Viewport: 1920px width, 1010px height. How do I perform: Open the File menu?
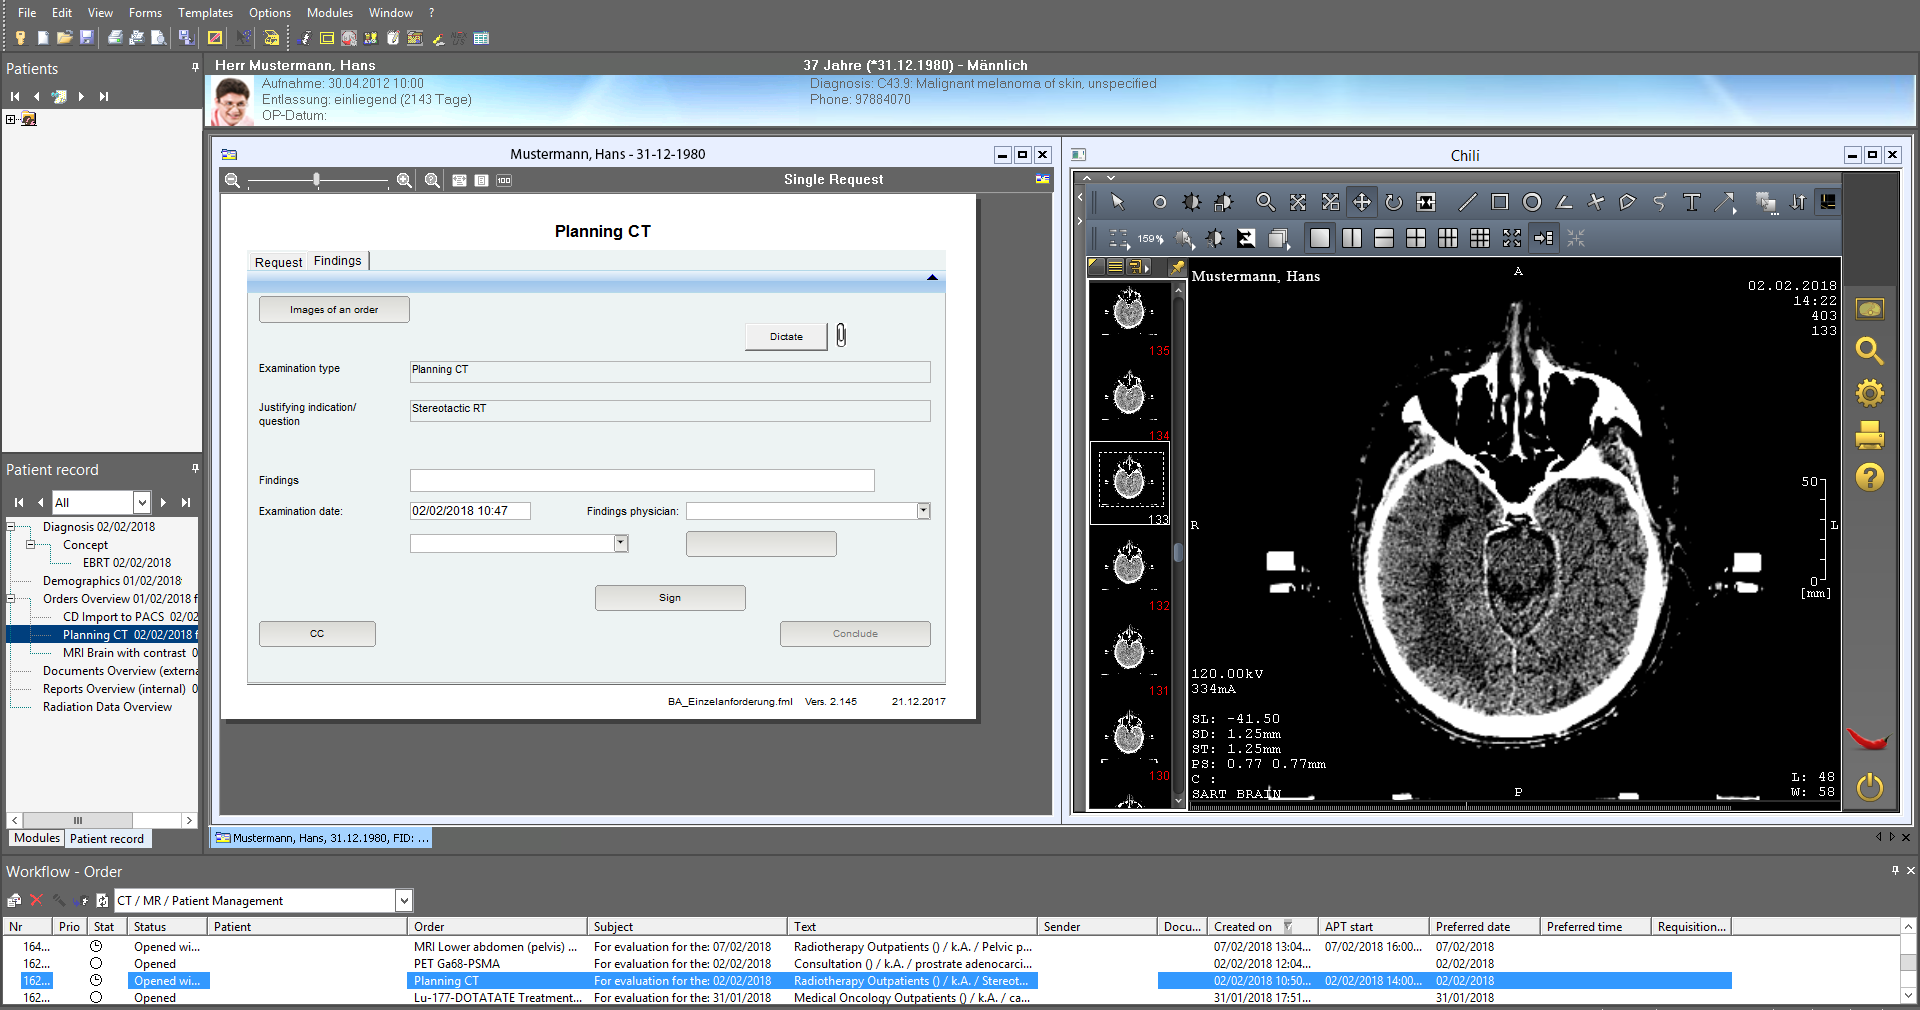pos(27,12)
